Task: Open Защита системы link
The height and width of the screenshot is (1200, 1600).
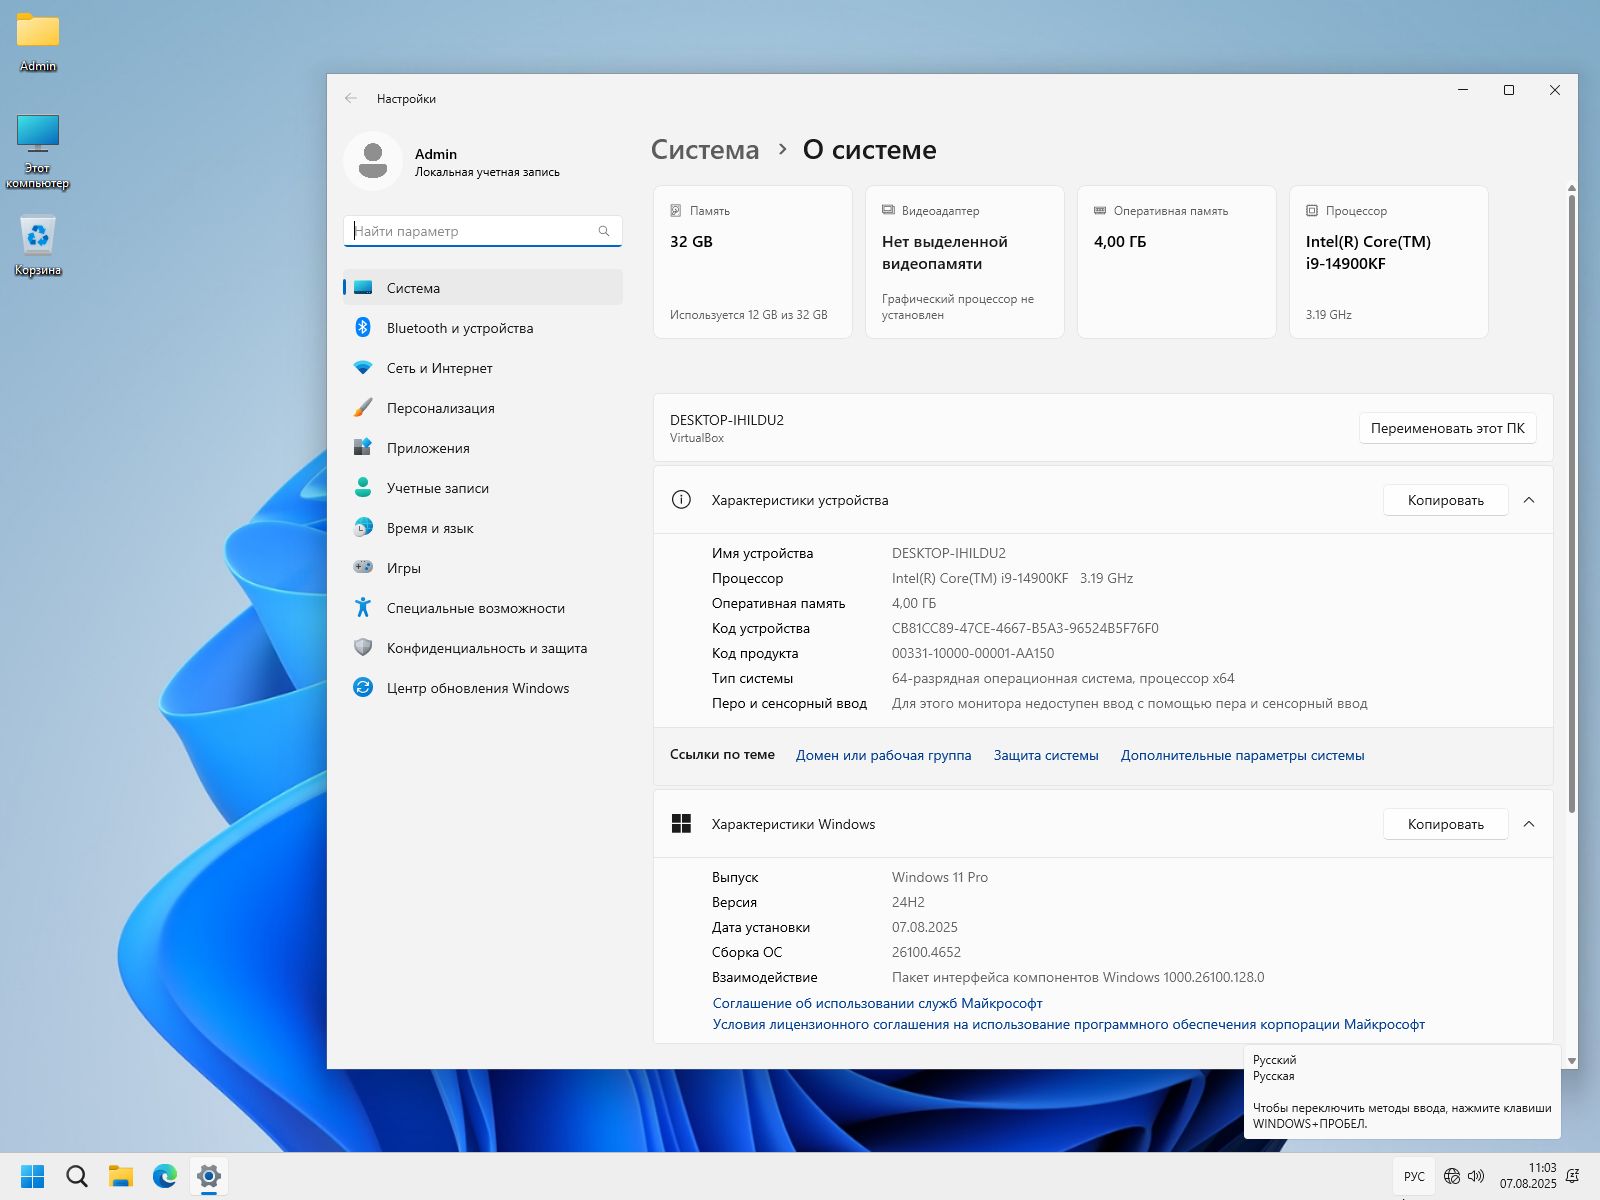Action: [1046, 755]
